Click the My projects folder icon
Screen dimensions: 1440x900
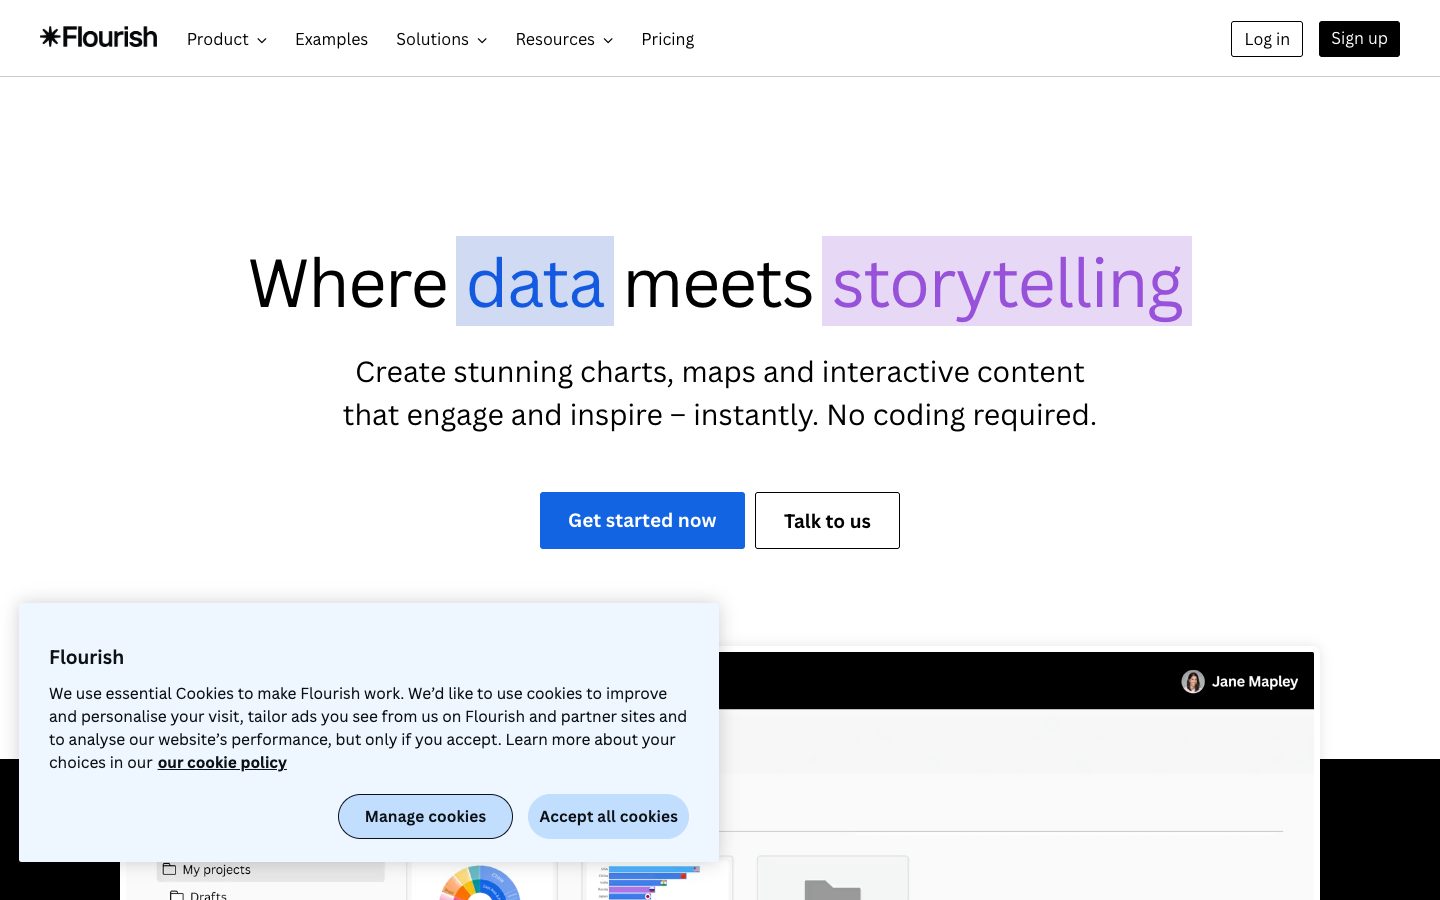[170, 869]
